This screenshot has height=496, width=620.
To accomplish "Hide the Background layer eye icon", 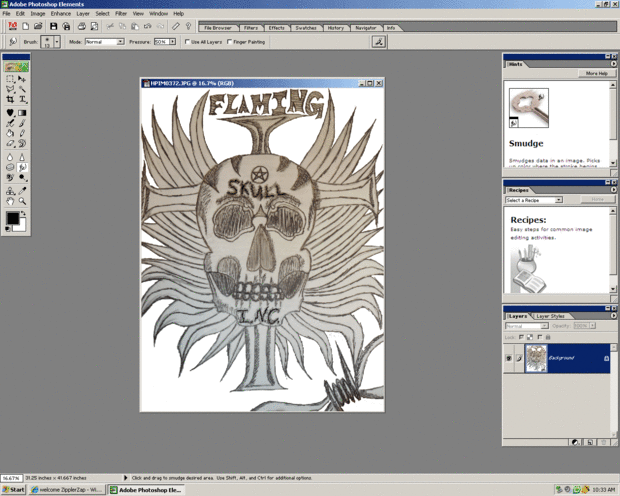I will click(x=509, y=358).
